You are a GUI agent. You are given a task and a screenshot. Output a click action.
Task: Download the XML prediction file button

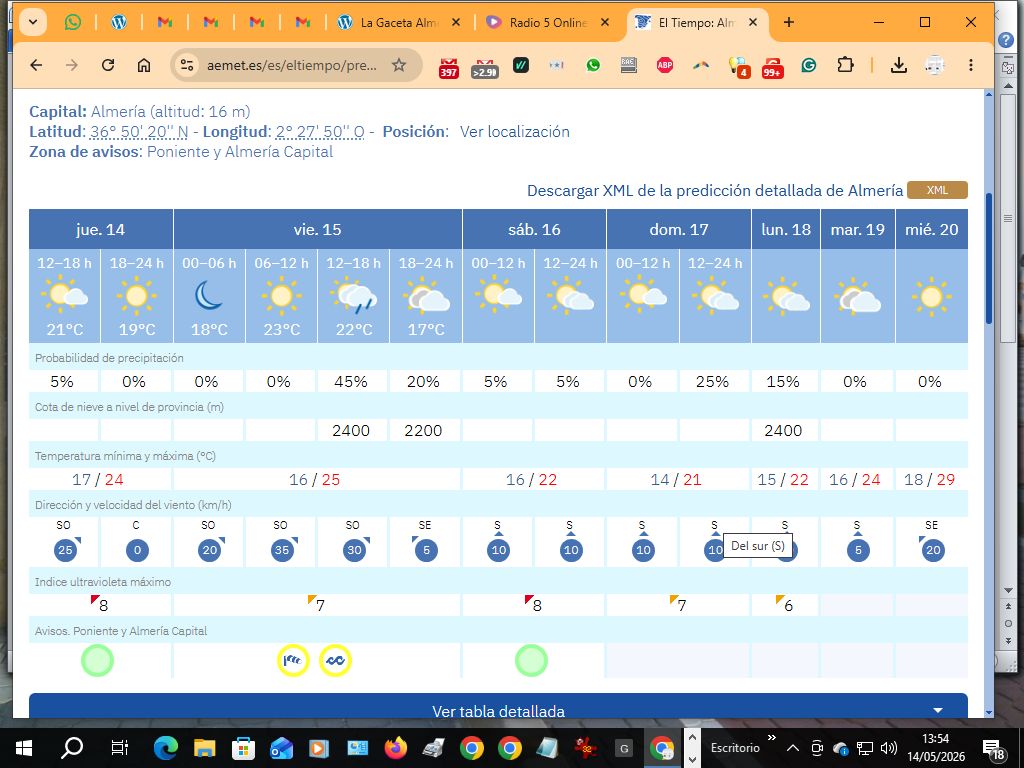point(937,190)
